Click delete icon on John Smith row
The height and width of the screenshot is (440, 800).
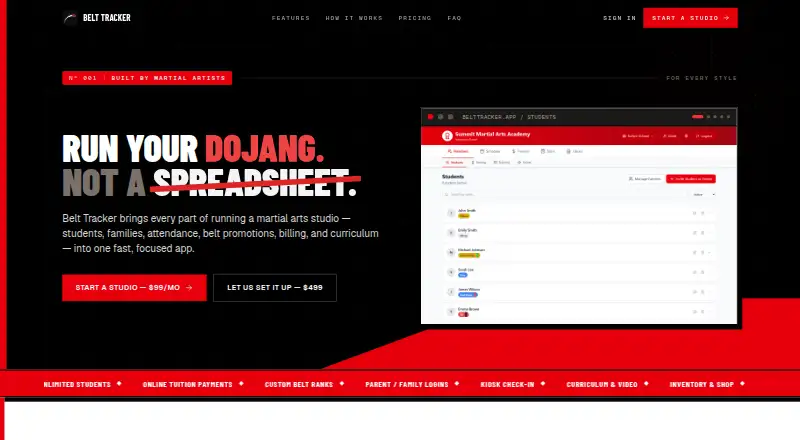point(703,213)
